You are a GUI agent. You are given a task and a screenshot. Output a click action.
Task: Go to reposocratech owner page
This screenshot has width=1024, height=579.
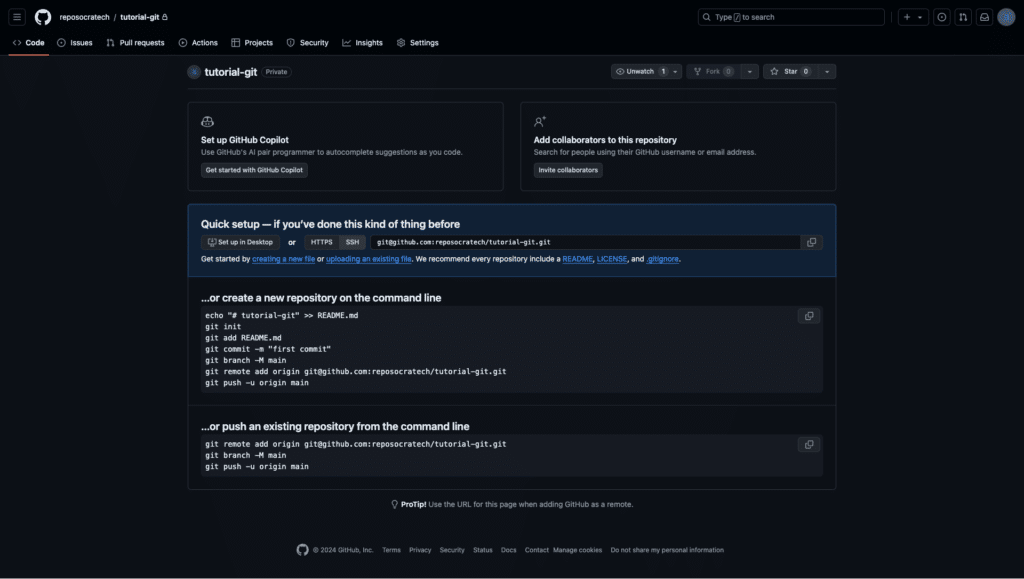(84, 17)
